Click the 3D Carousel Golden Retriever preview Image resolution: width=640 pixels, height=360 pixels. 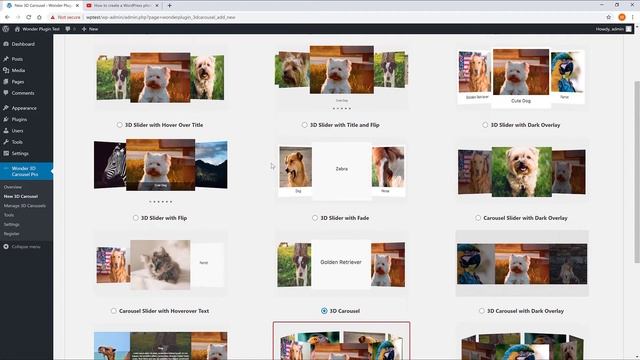click(x=341, y=264)
